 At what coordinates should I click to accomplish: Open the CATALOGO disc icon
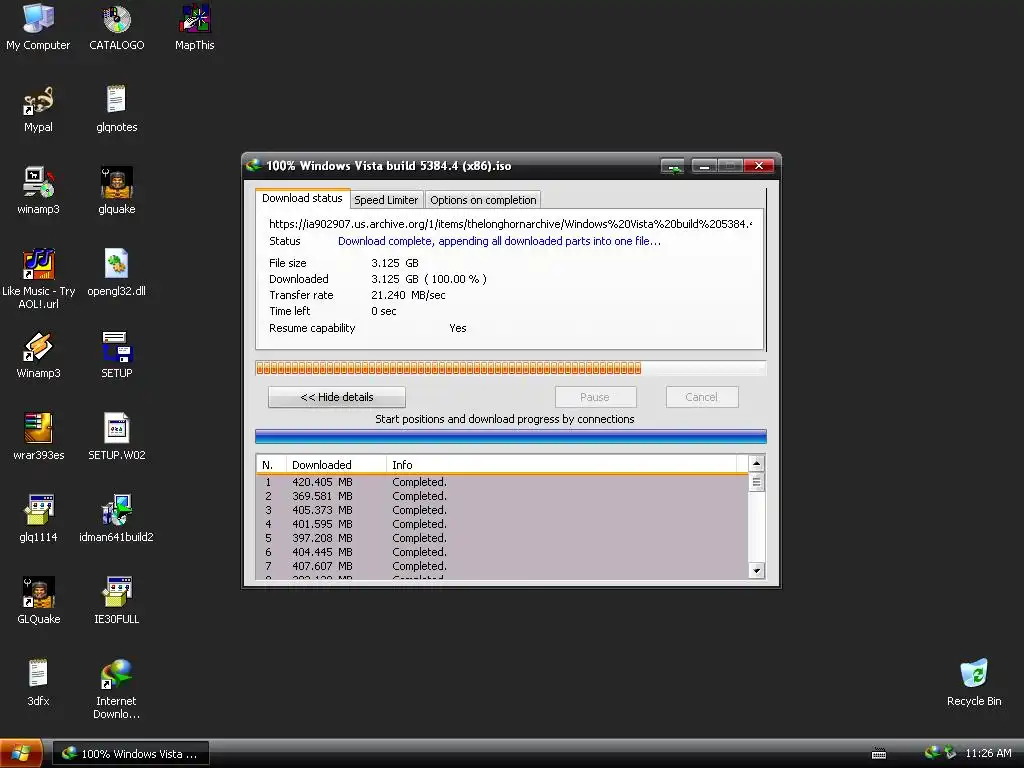pyautogui.click(x=116, y=26)
